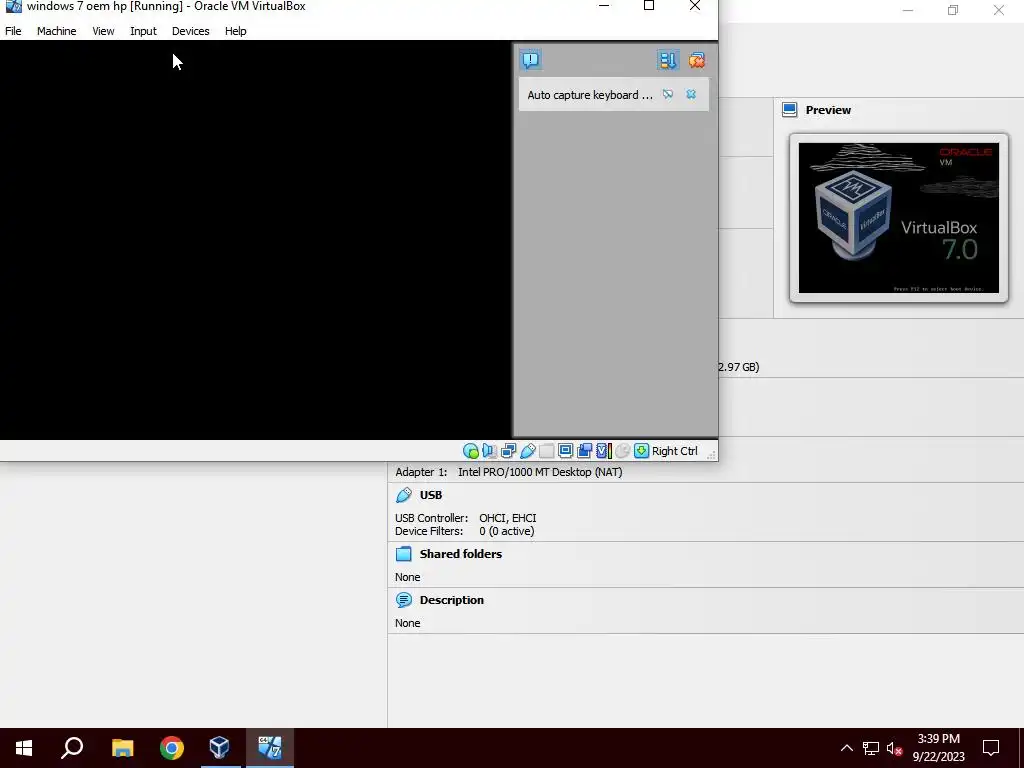
Task: Open the Devices menu
Action: point(191,31)
